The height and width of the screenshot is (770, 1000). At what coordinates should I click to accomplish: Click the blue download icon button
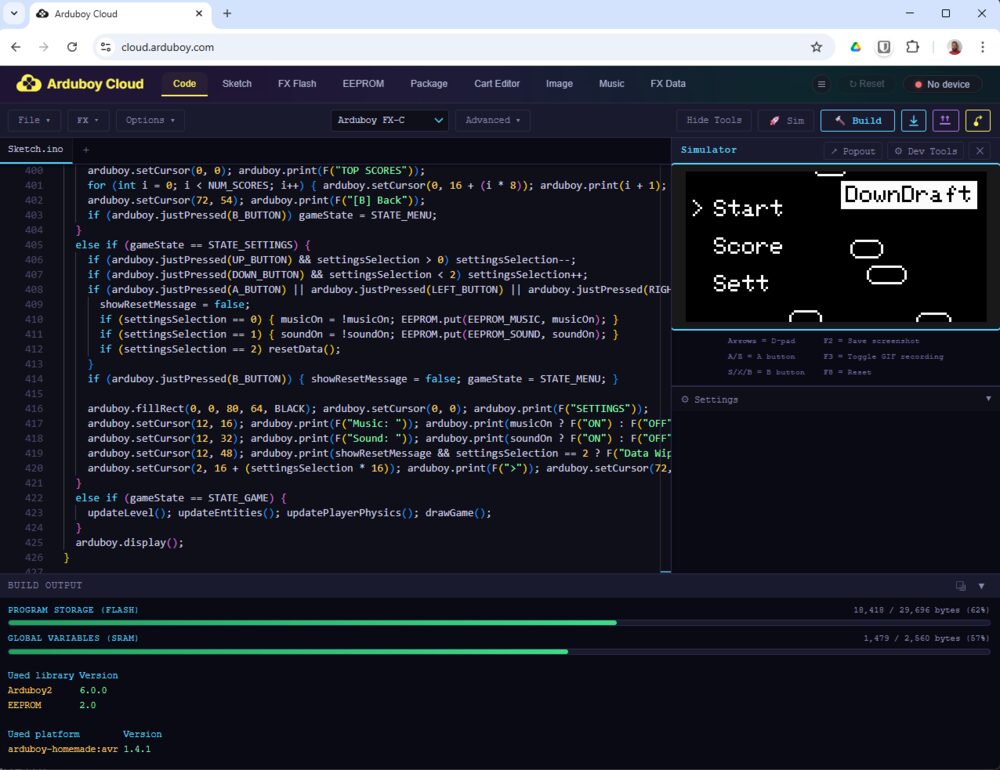click(914, 121)
